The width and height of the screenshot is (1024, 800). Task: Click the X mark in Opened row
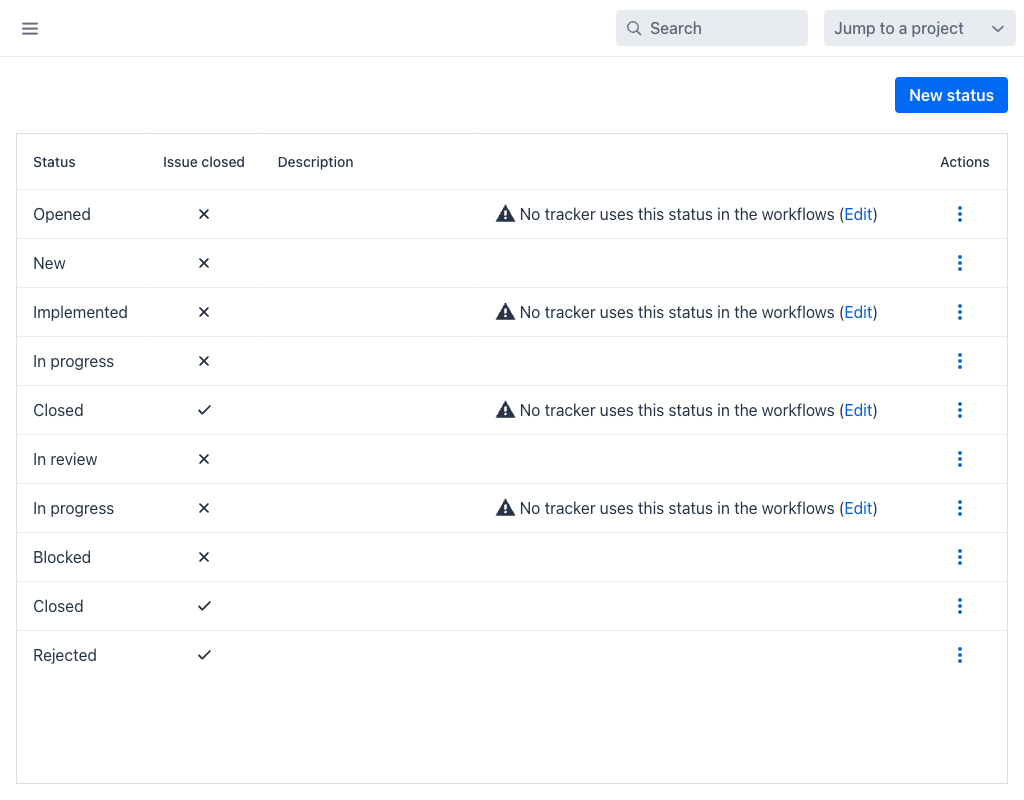pos(204,214)
